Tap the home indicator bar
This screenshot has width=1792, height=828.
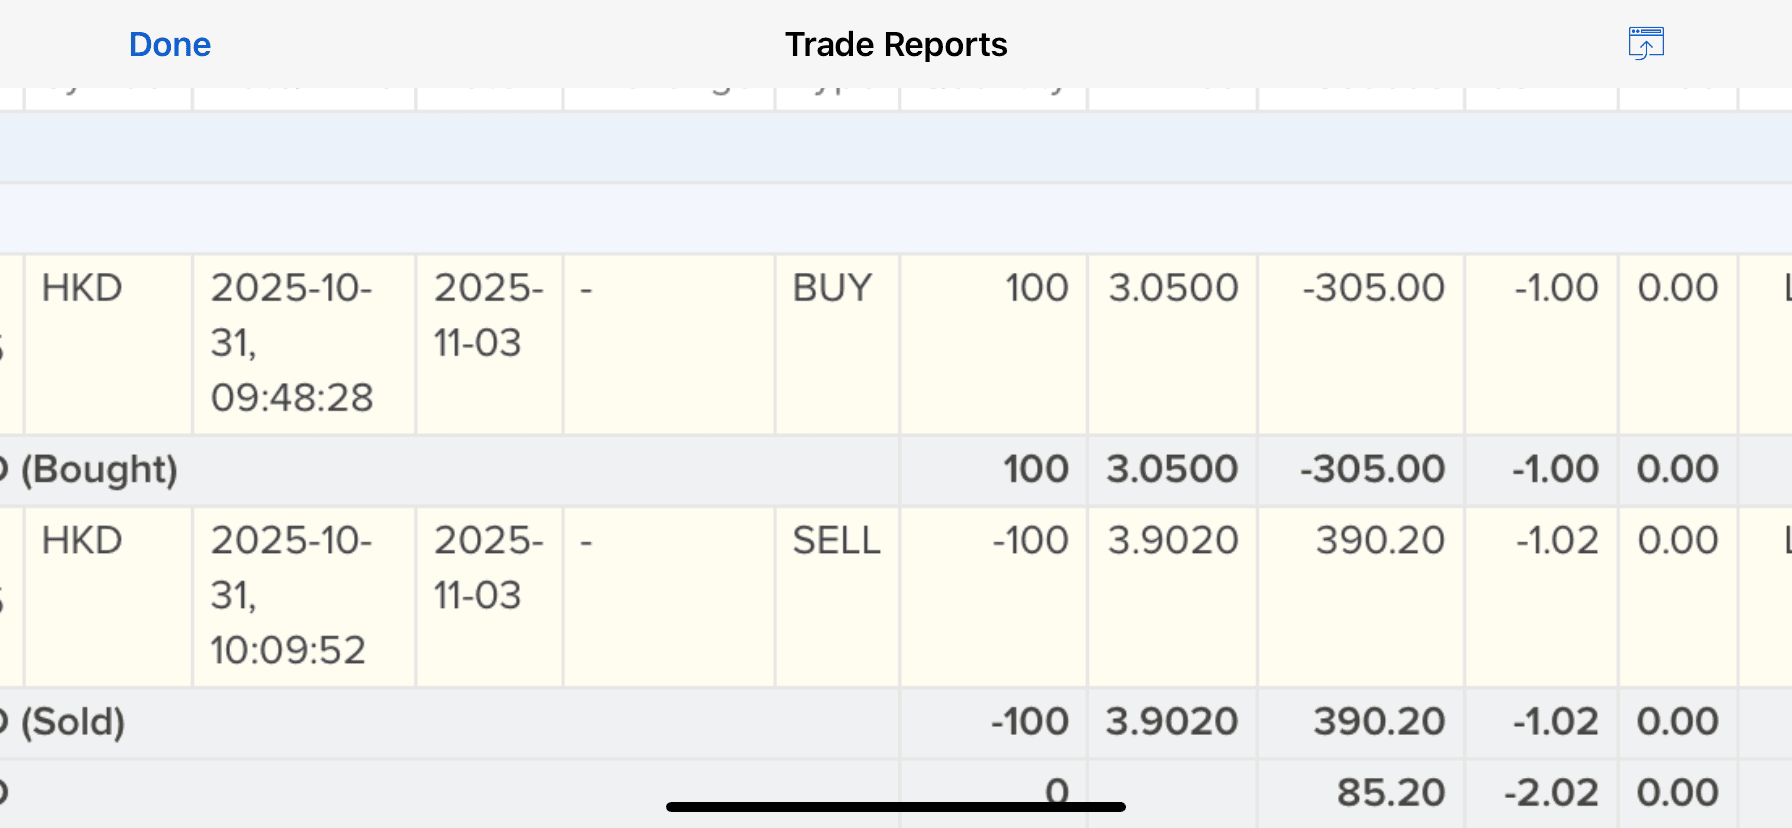[895, 807]
